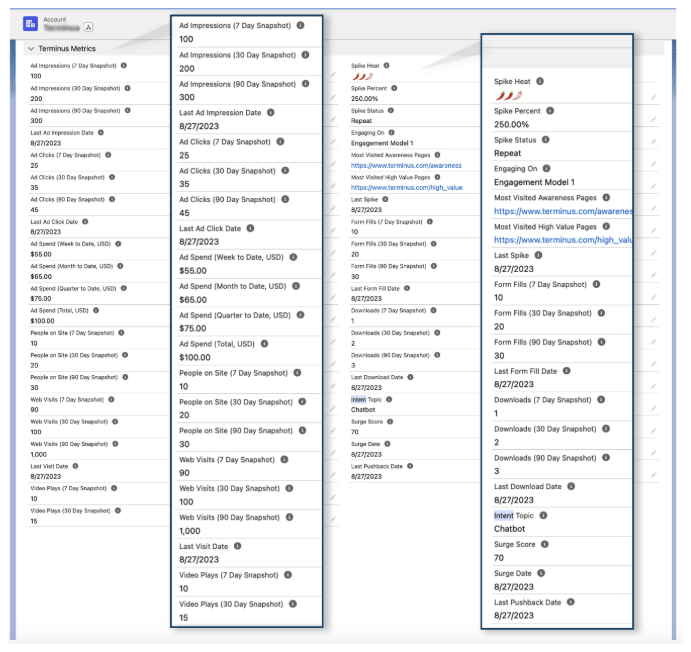This screenshot has height=652, width=691.
Task: Open the account hierarchy icon beside the account name
Action: point(88,27)
